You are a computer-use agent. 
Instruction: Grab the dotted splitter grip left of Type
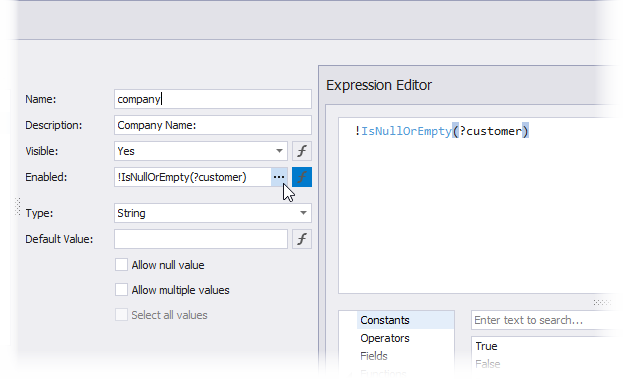coord(18,207)
